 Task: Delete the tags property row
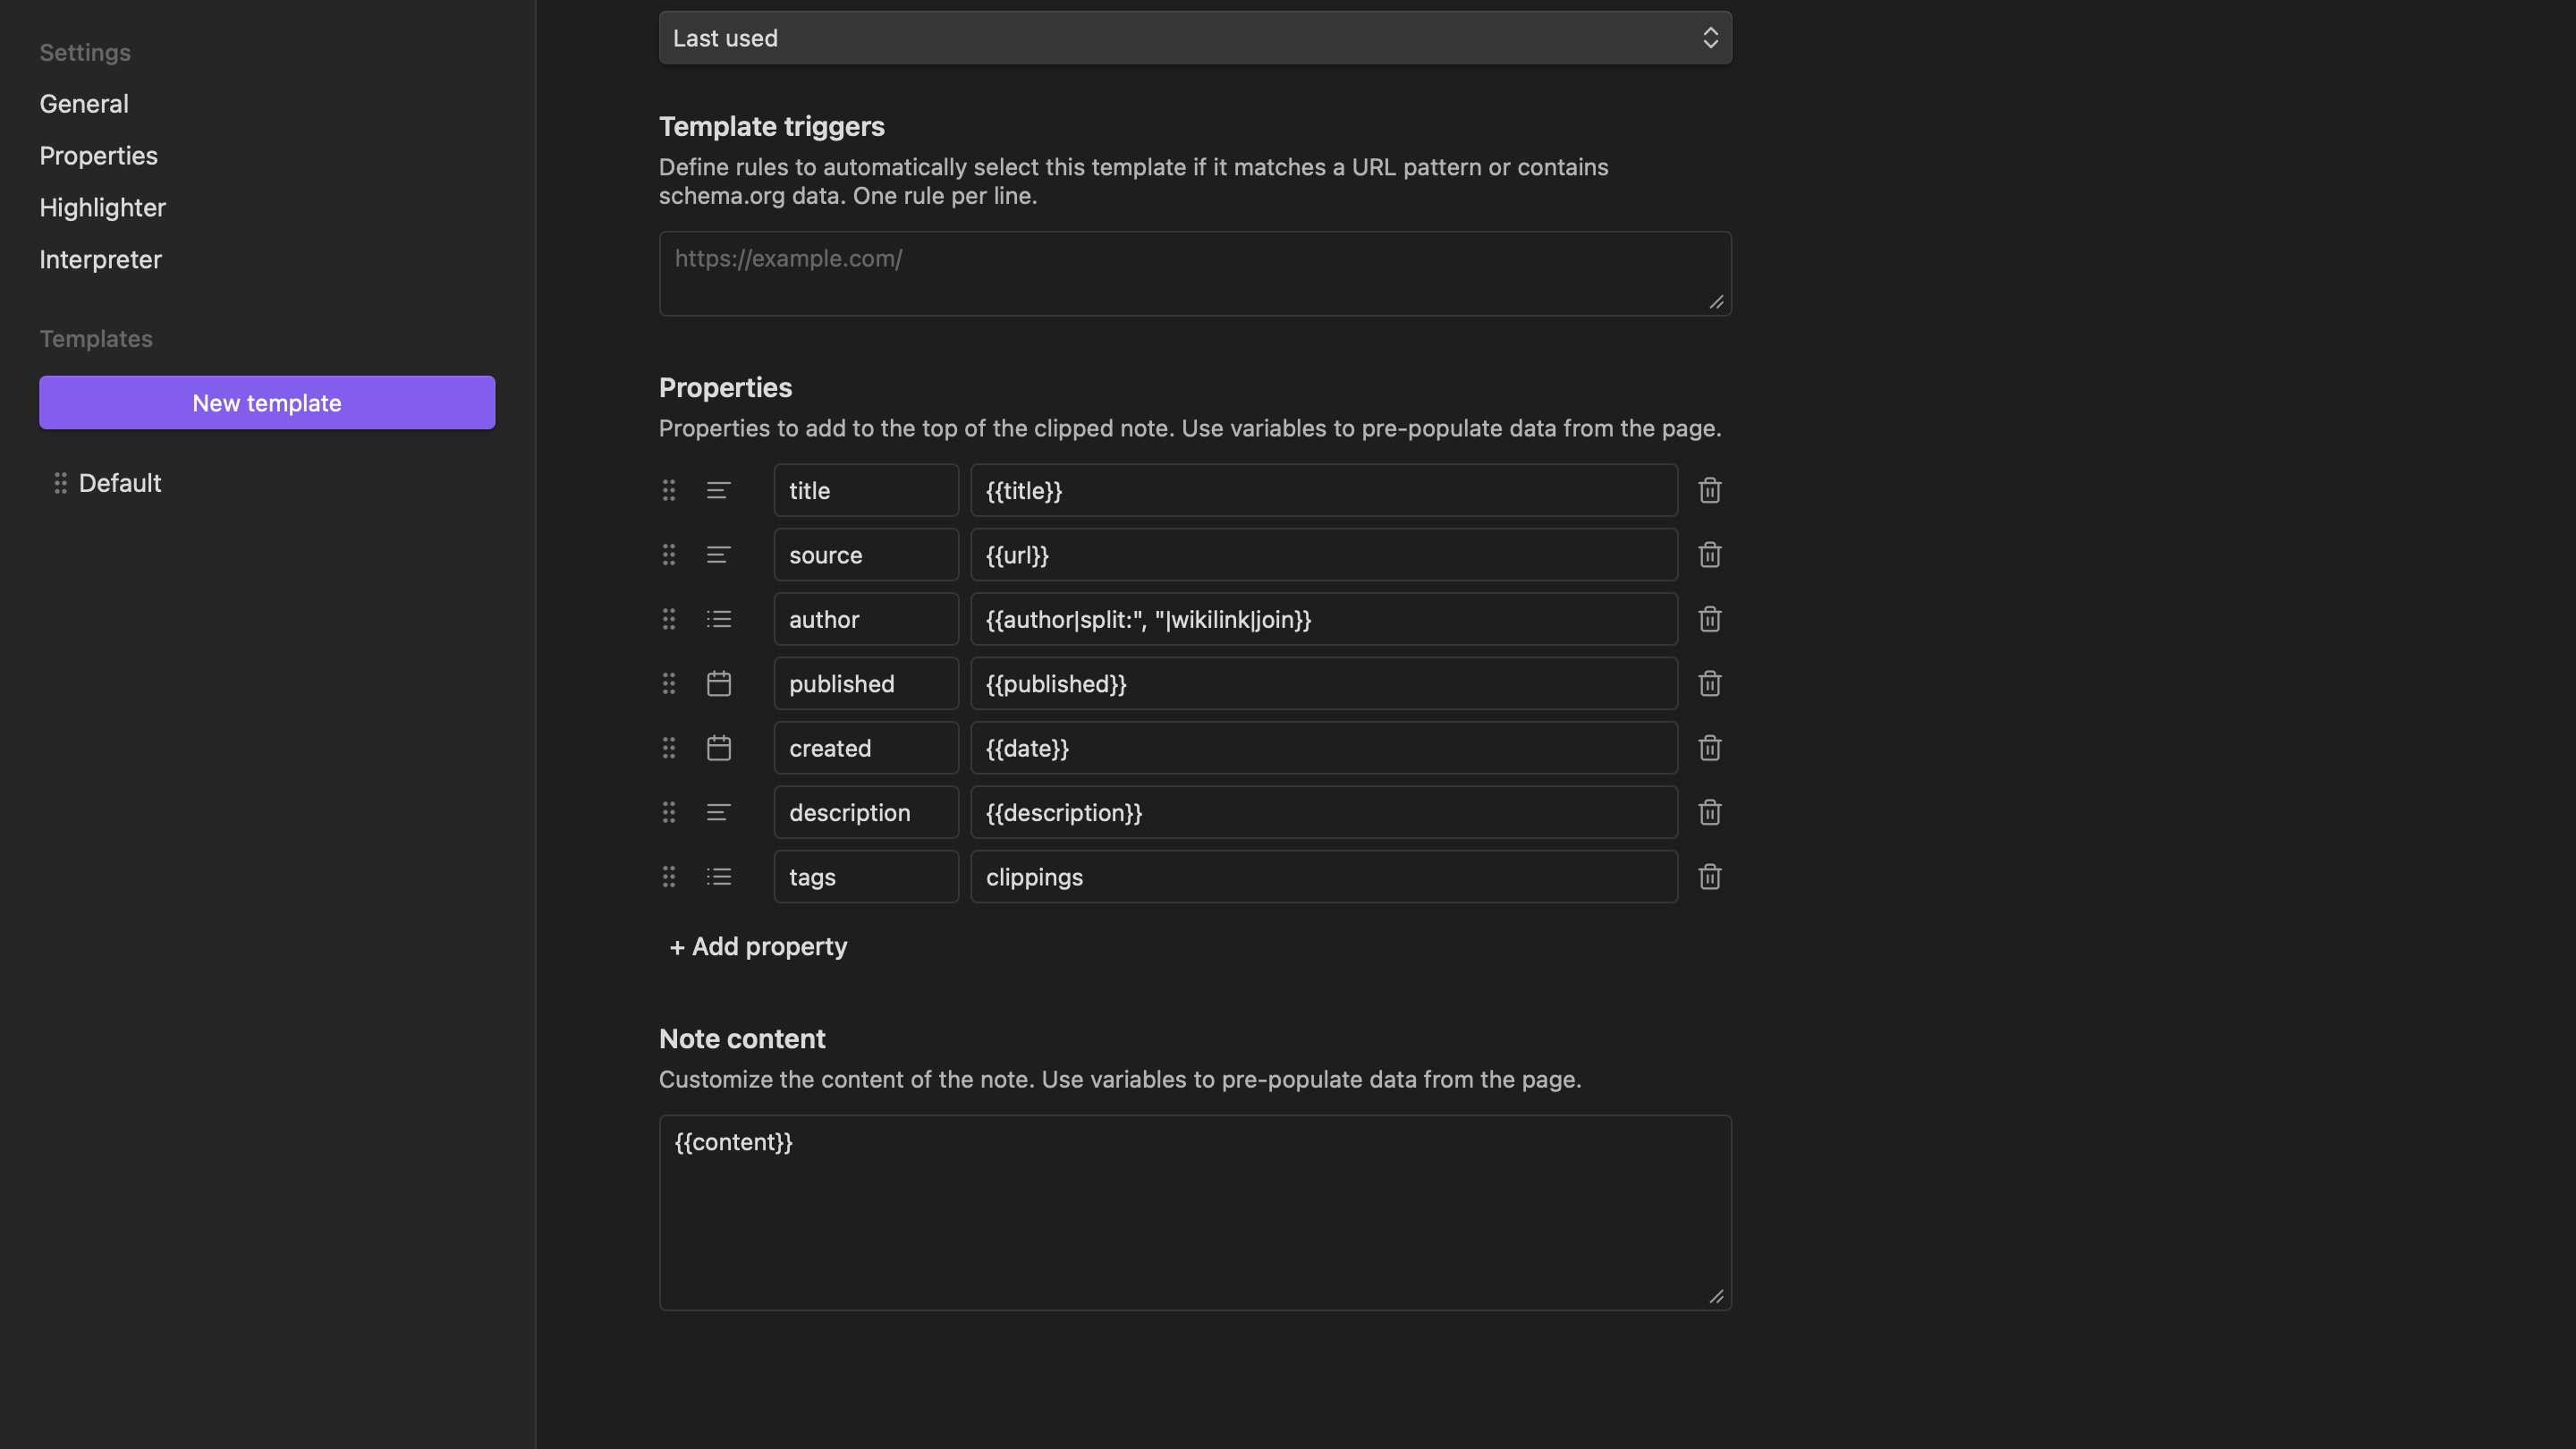[1709, 877]
